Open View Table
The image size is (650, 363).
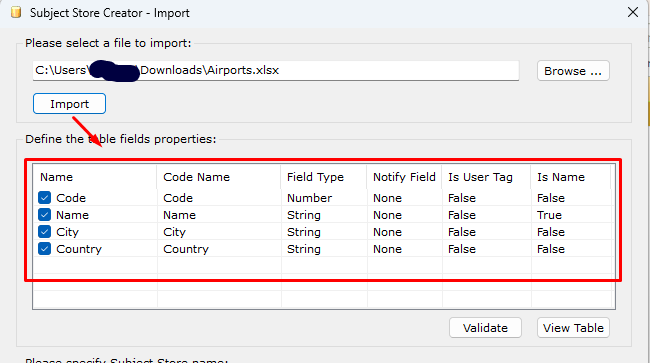(x=573, y=328)
